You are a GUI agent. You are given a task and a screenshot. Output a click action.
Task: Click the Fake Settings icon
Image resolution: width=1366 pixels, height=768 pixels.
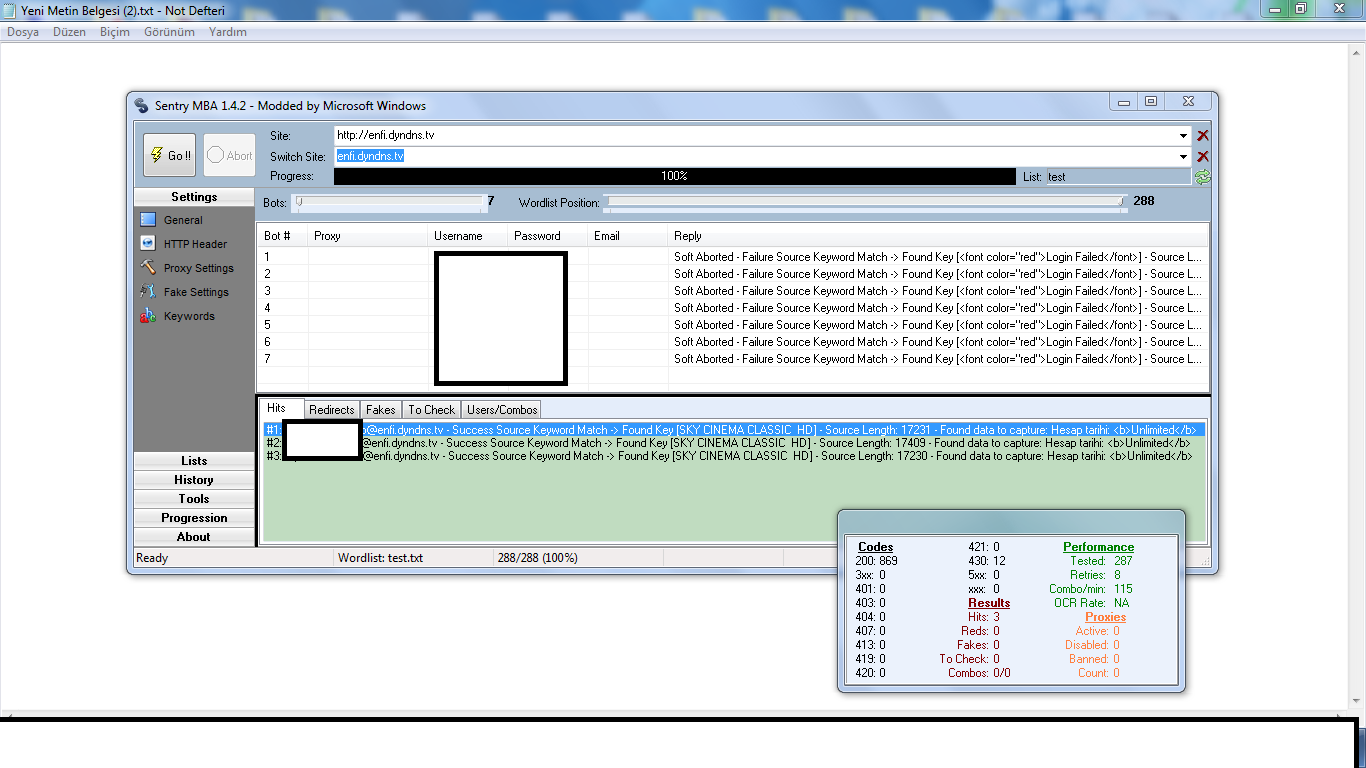(x=148, y=292)
